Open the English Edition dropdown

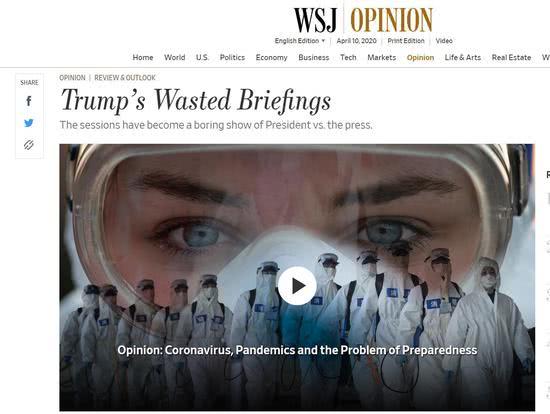tap(300, 41)
